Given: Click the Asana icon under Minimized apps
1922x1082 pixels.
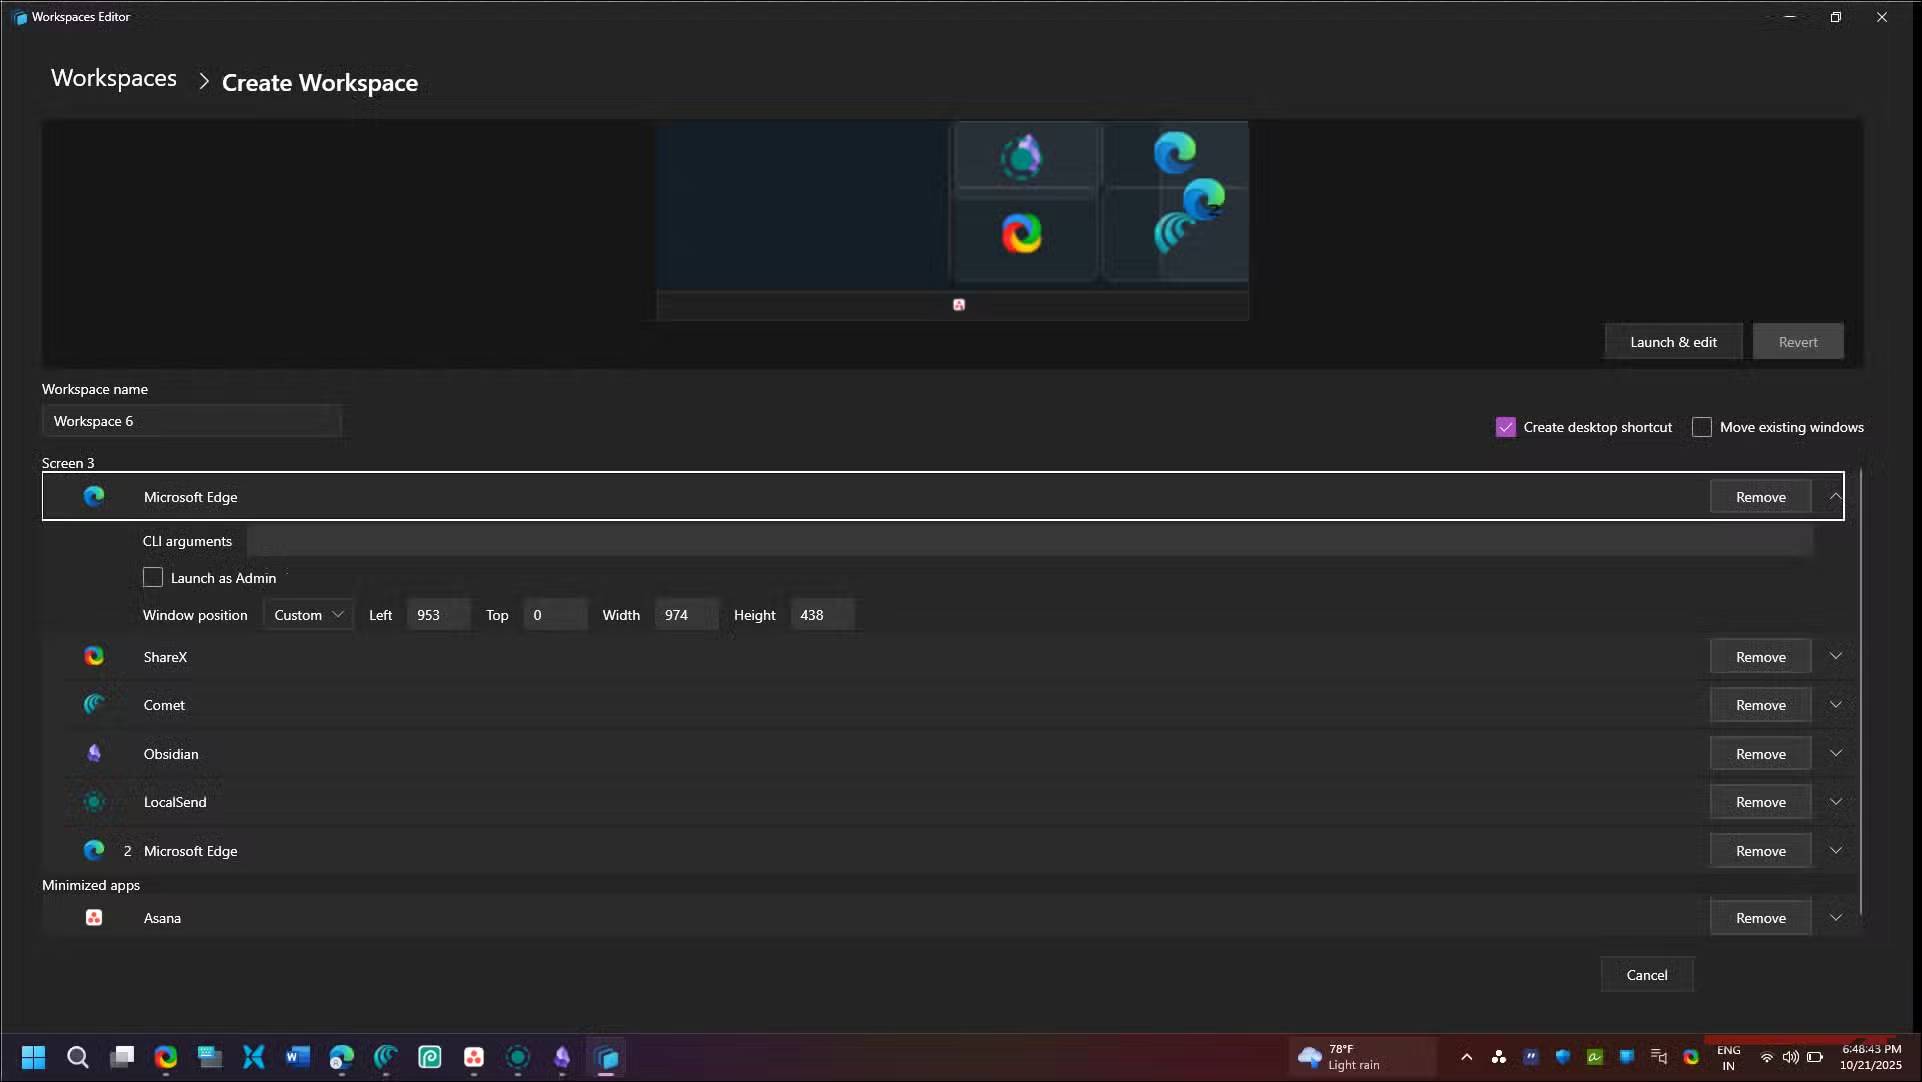Looking at the screenshot, I should (94, 917).
